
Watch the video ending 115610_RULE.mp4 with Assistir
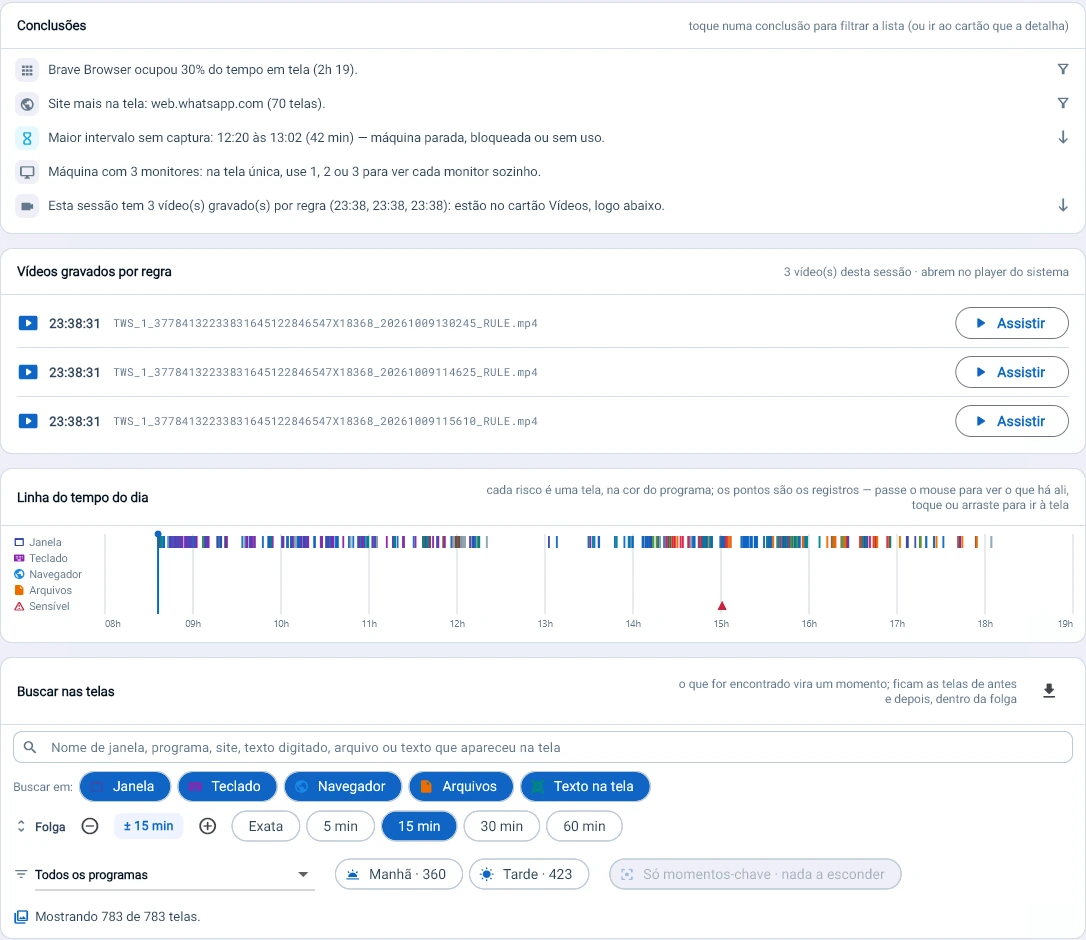point(1011,421)
